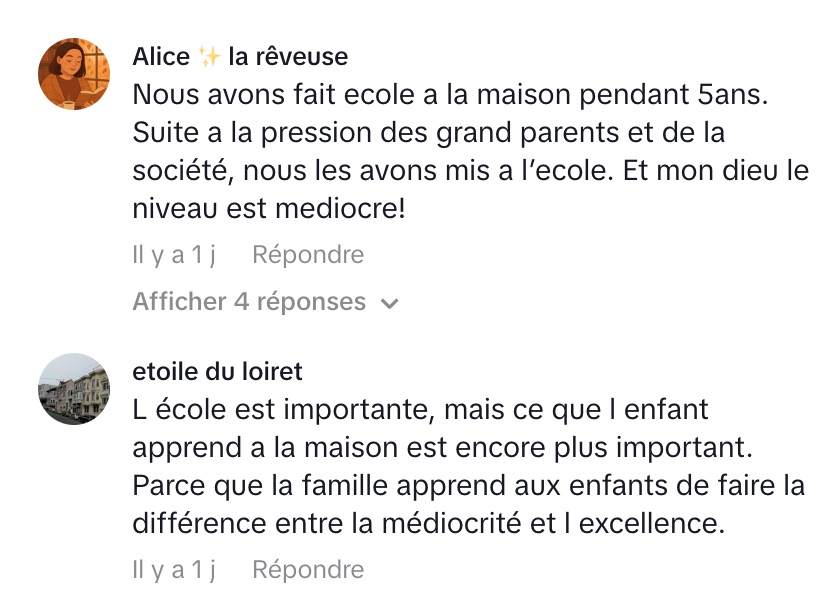Open Alice la rêveuse's profile picture
Viewport: 836px width, 592px height.
tap(73, 74)
